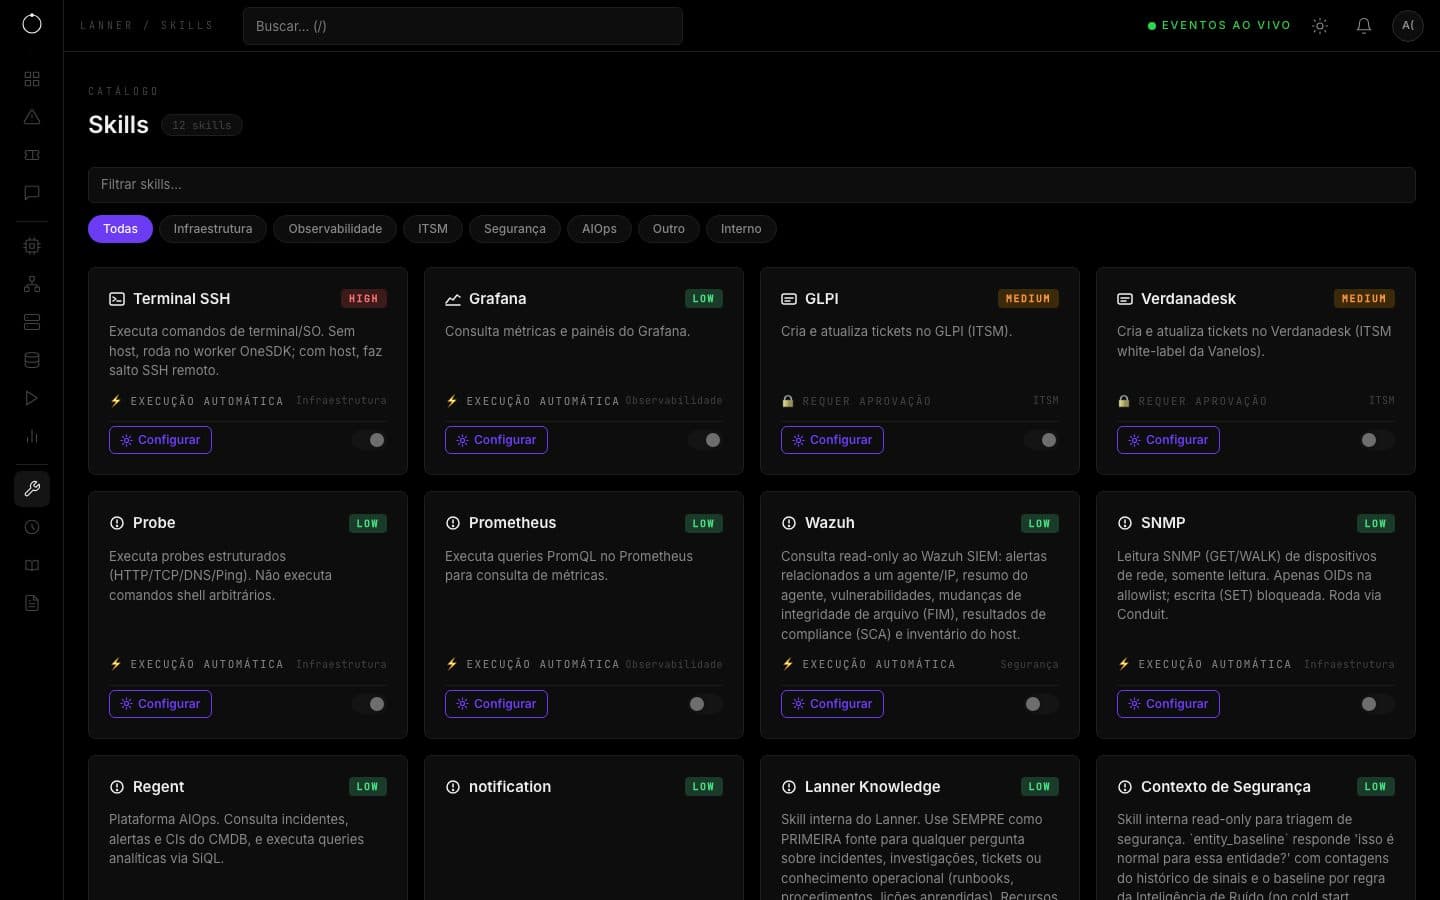Click the HIGH badge on Terminal SSH
Image resolution: width=1440 pixels, height=900 pixels.
point(363,299)
